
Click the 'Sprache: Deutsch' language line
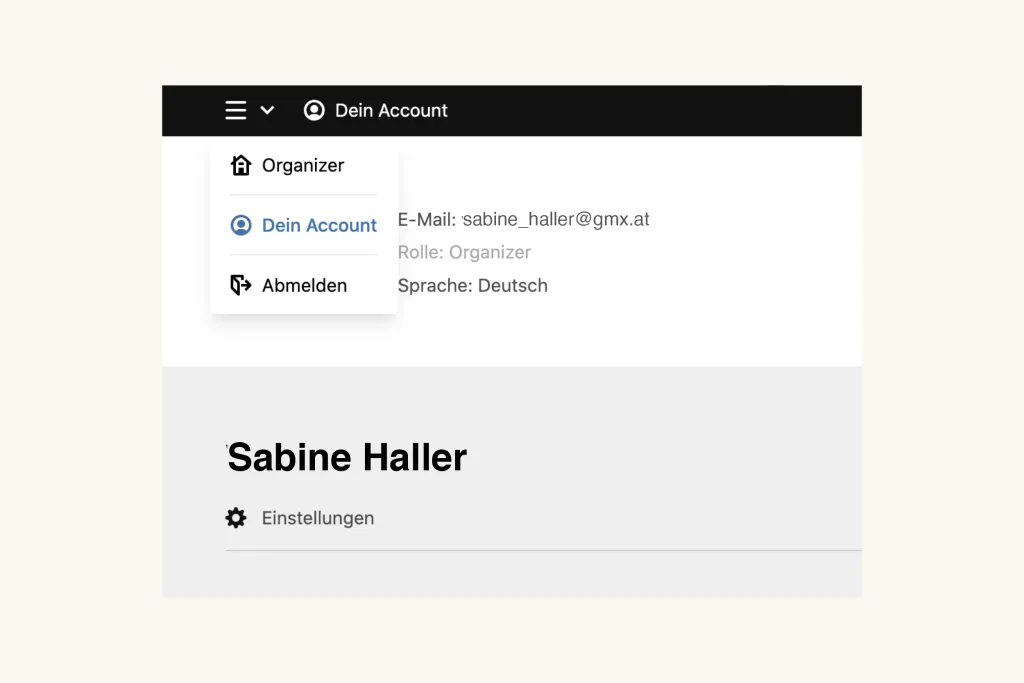coord(472,285)
